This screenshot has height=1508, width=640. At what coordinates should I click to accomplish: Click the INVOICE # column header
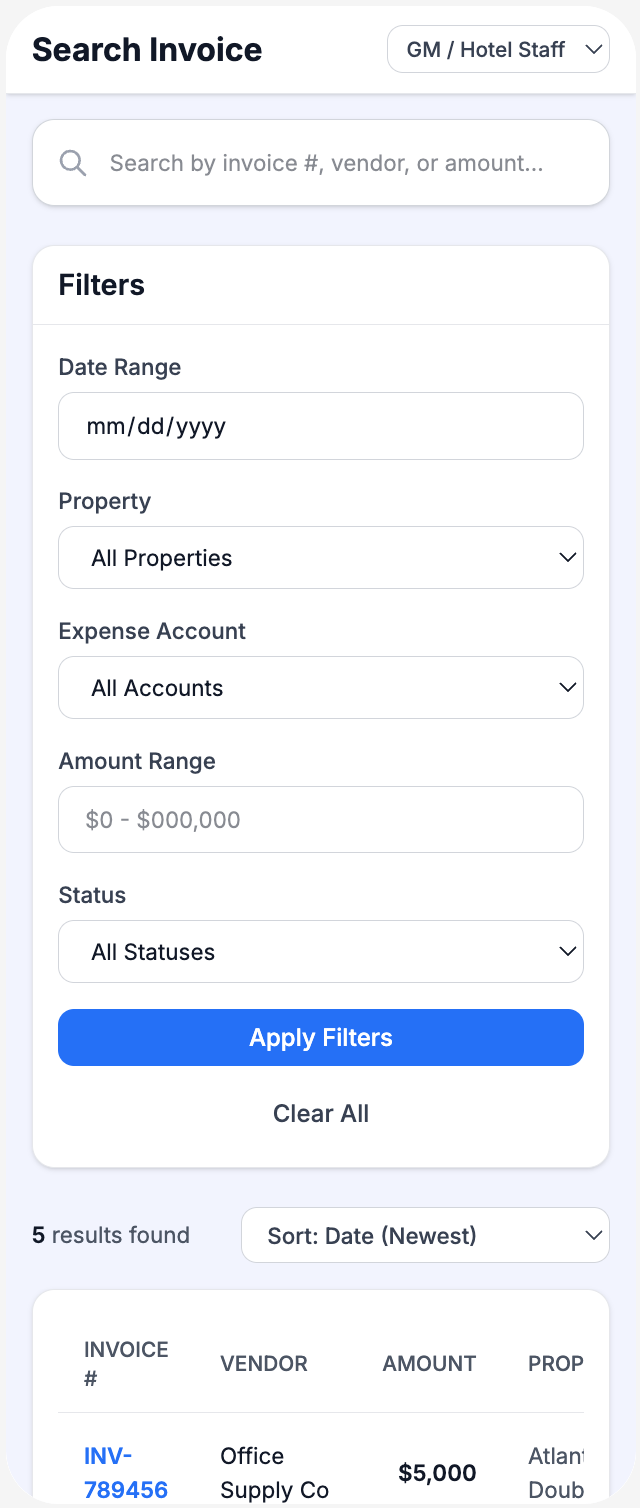click(126, 1363)
